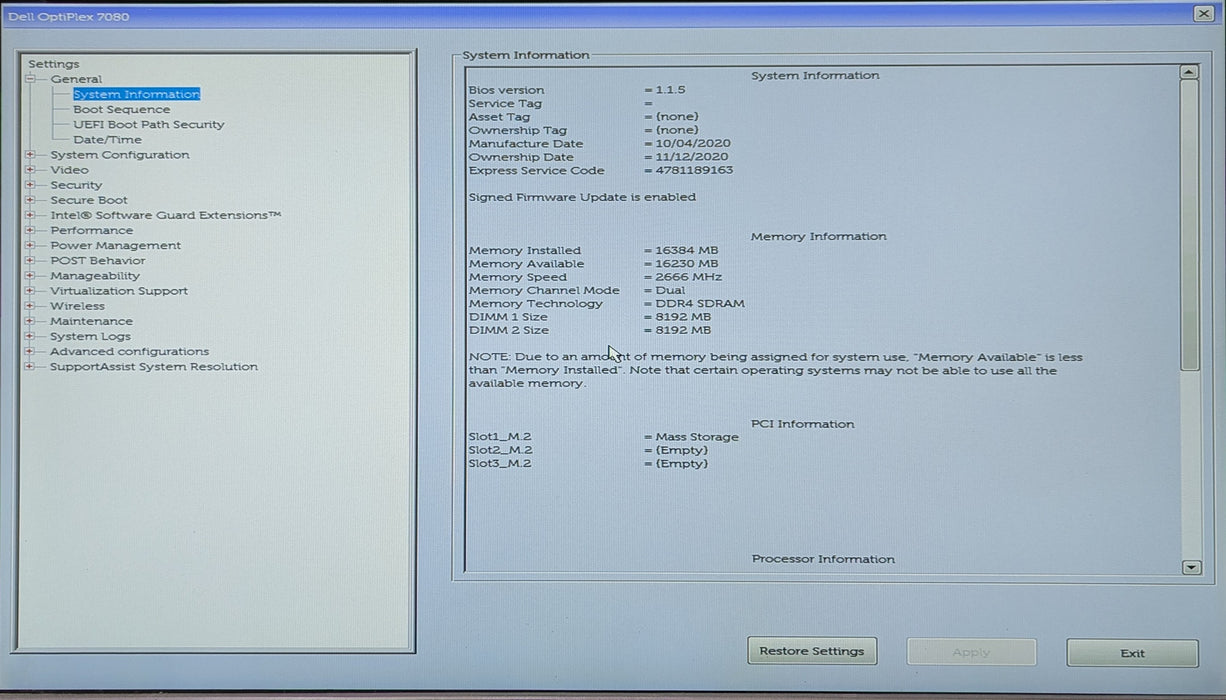Select the General tree label
The width and height of the screenshot is (1226, 700).
[76, 79]
